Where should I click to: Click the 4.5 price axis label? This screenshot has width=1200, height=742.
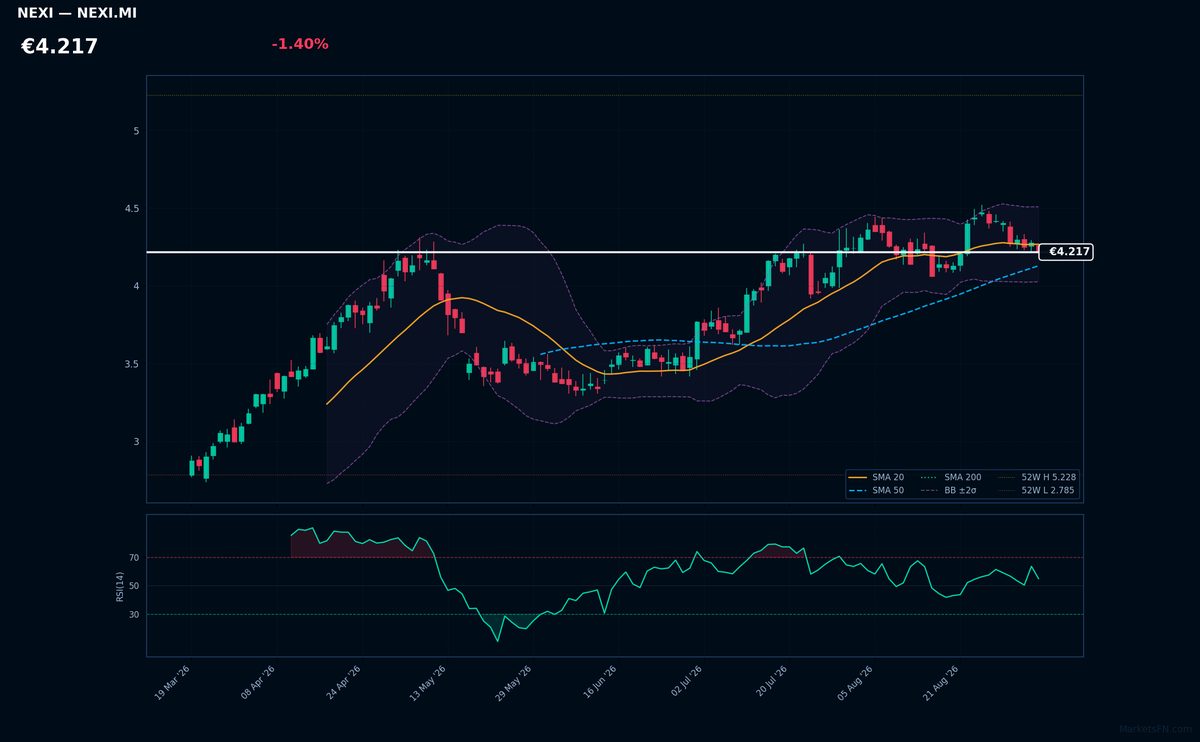[x=131, y=209]
